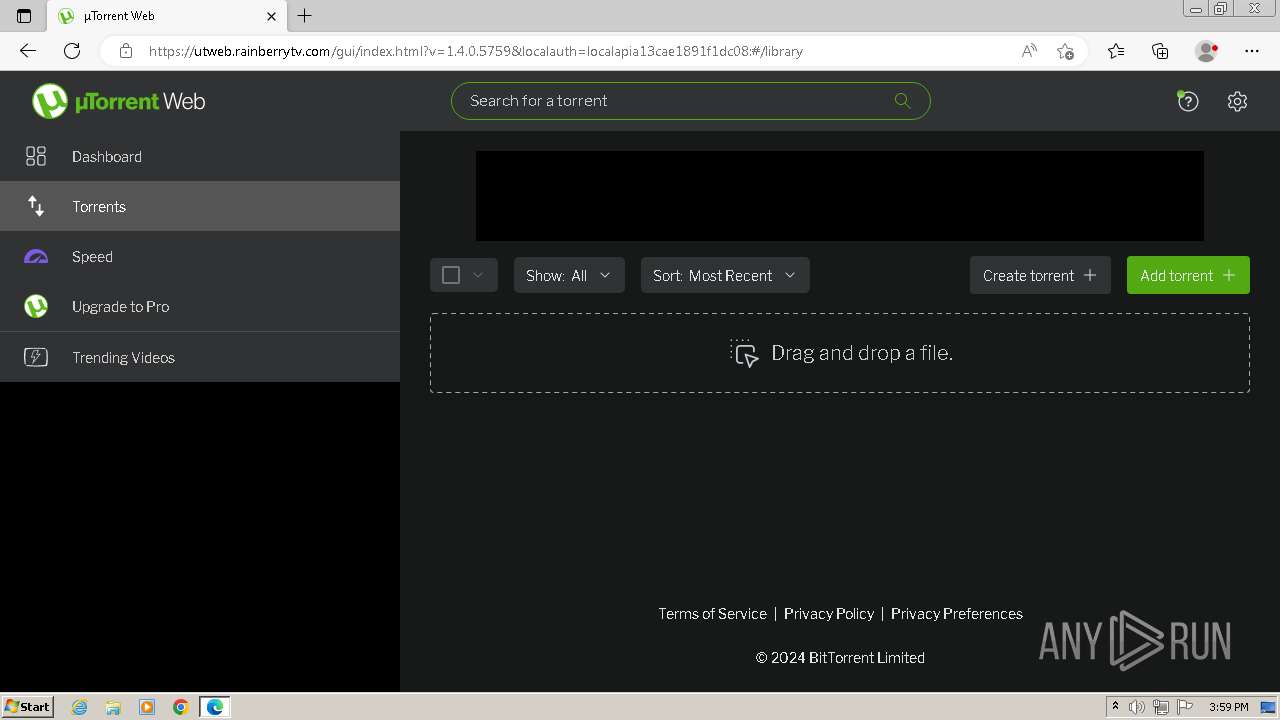Open Chrome from the taskbar
This screenshot has width=1280, height=720.
coord(181,707)
